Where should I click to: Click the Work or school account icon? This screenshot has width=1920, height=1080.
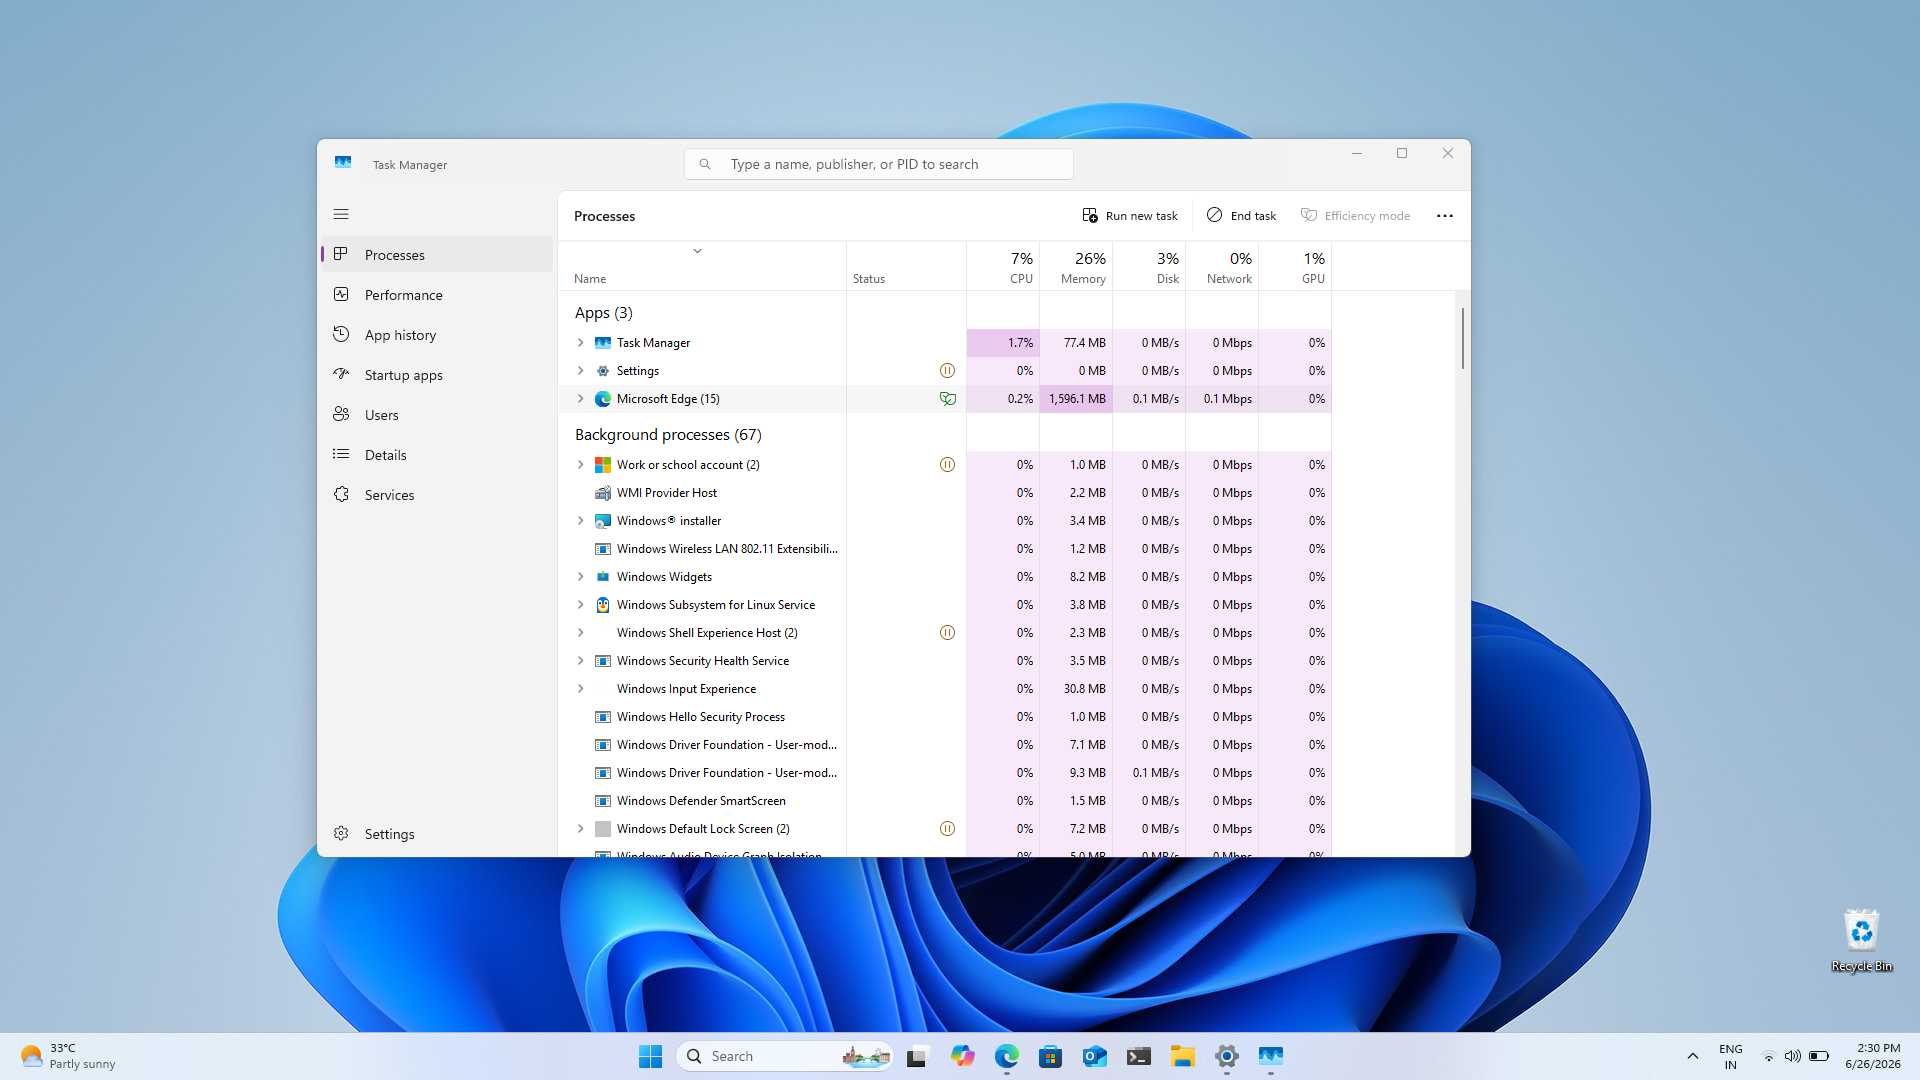(x=603, y=465)
